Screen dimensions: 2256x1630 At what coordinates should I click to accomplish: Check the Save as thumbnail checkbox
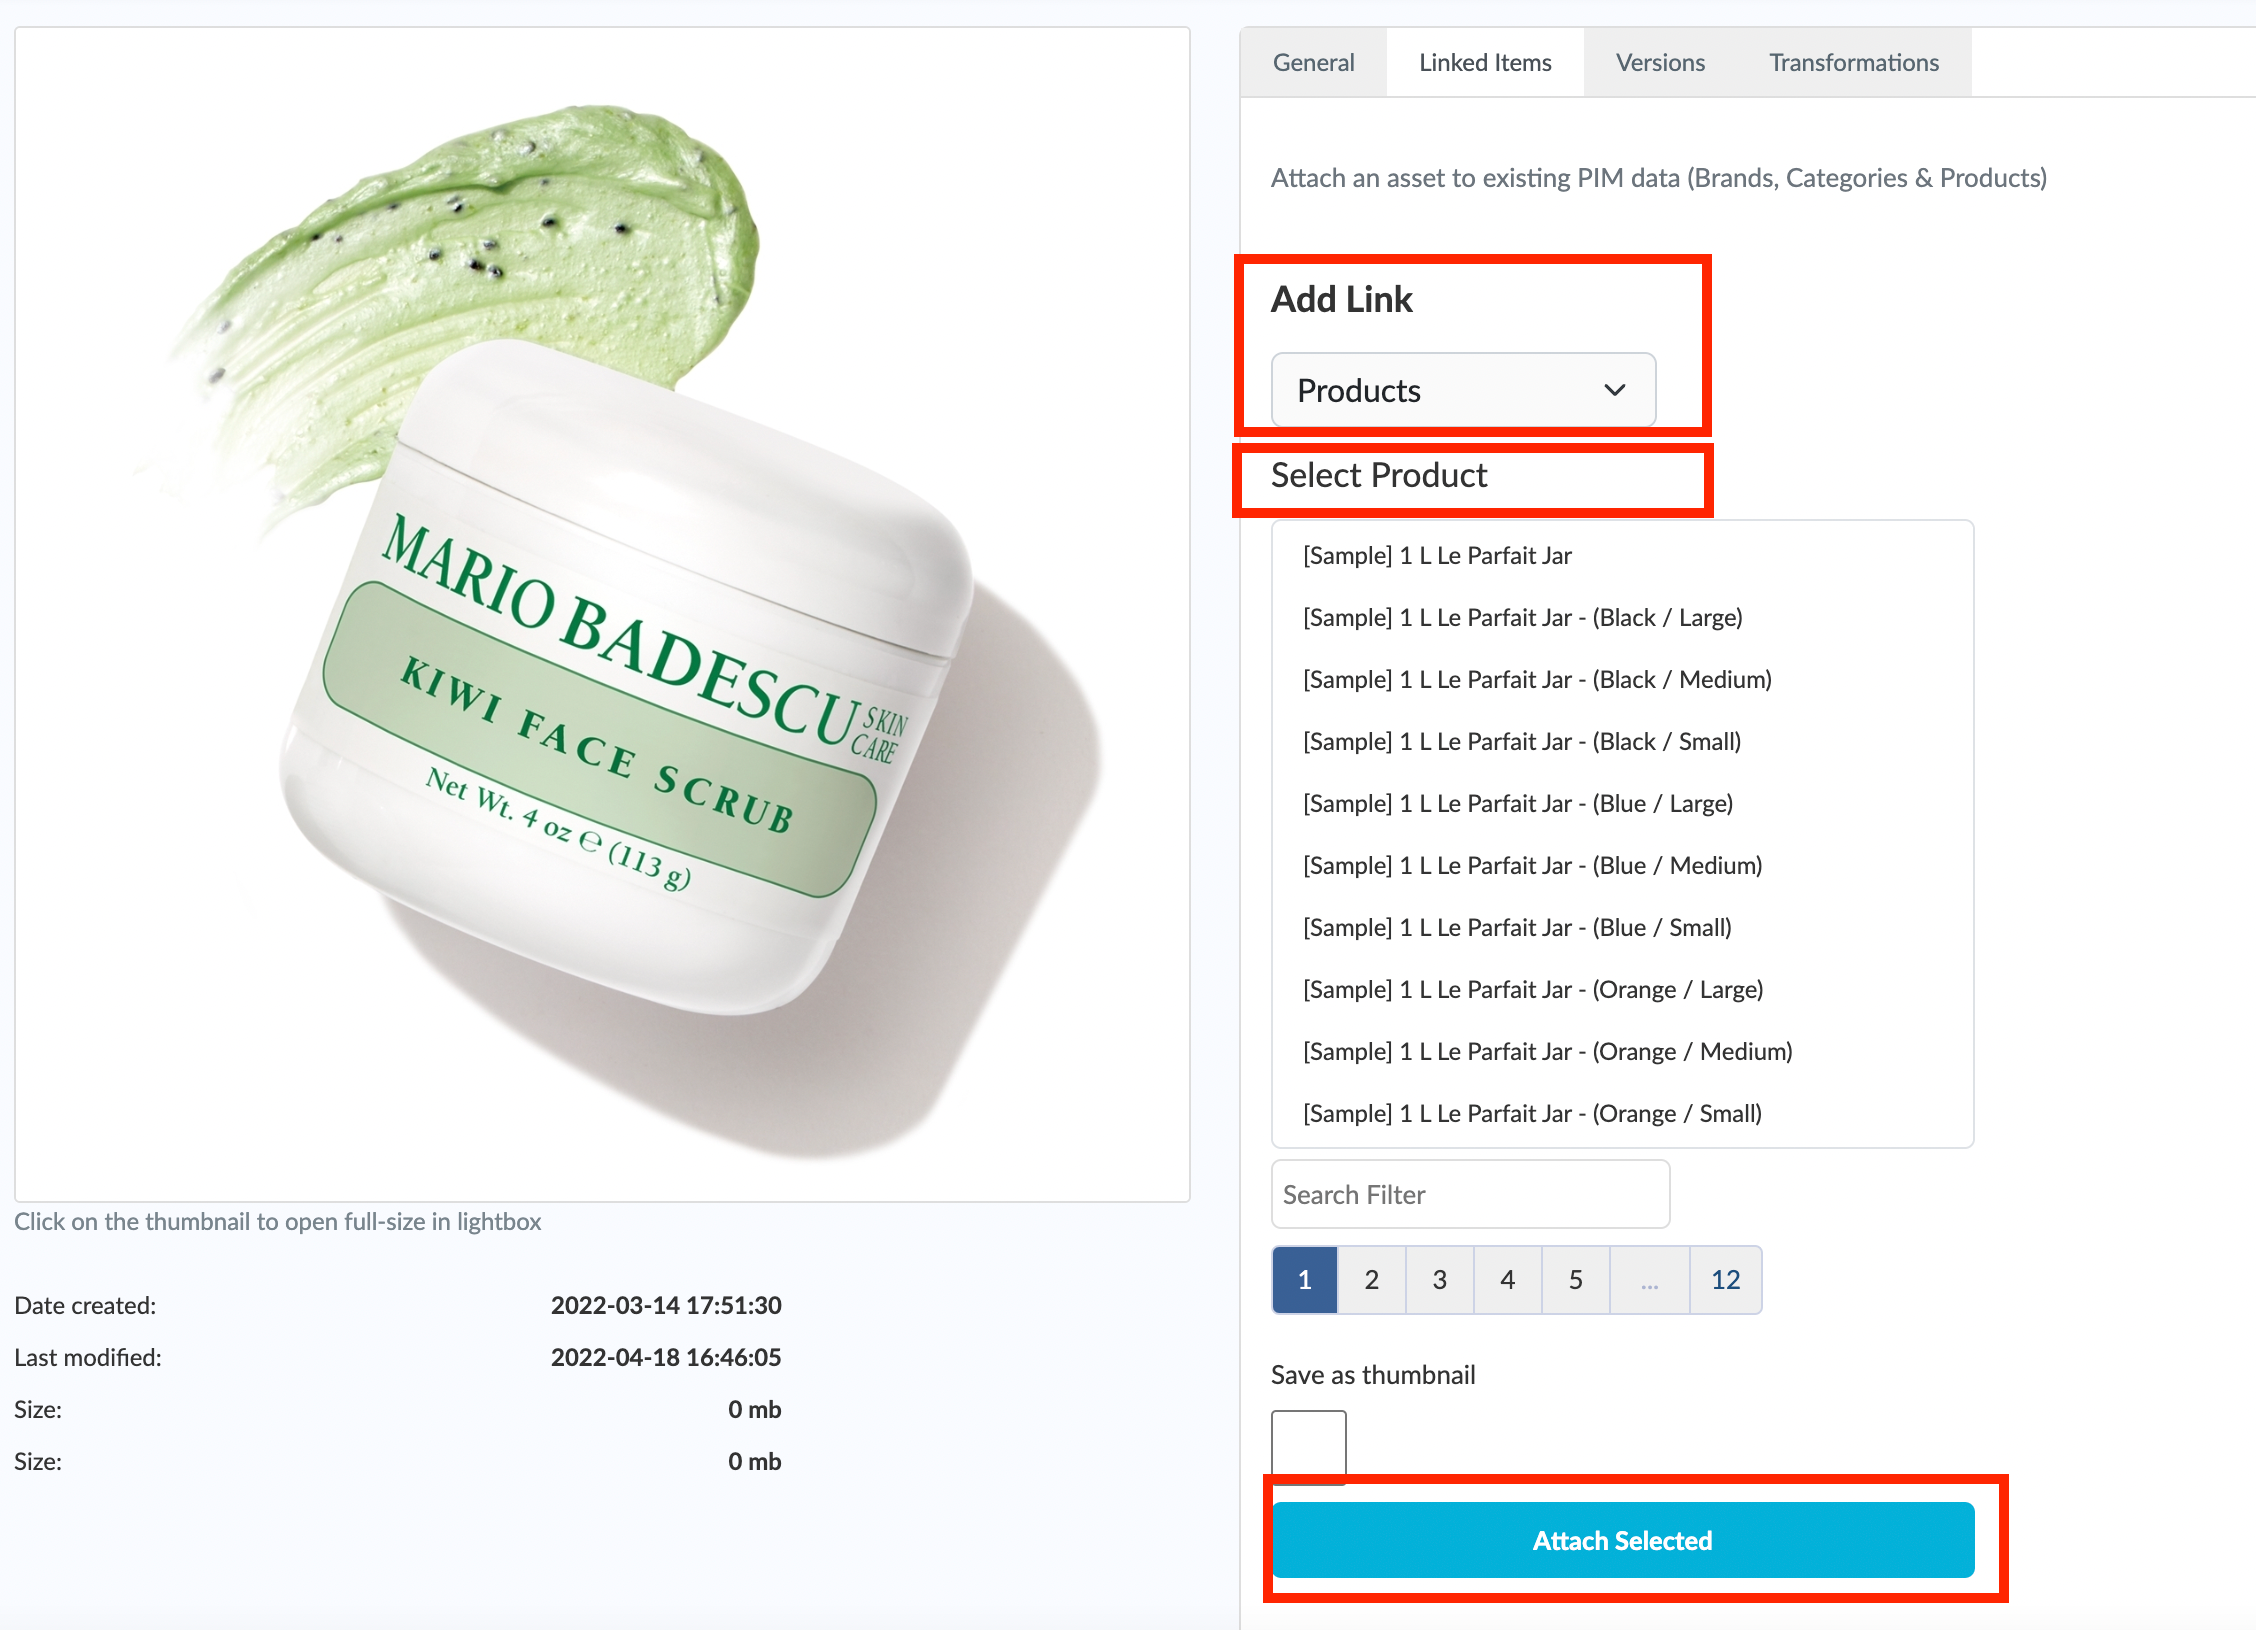point(1308,1445)
